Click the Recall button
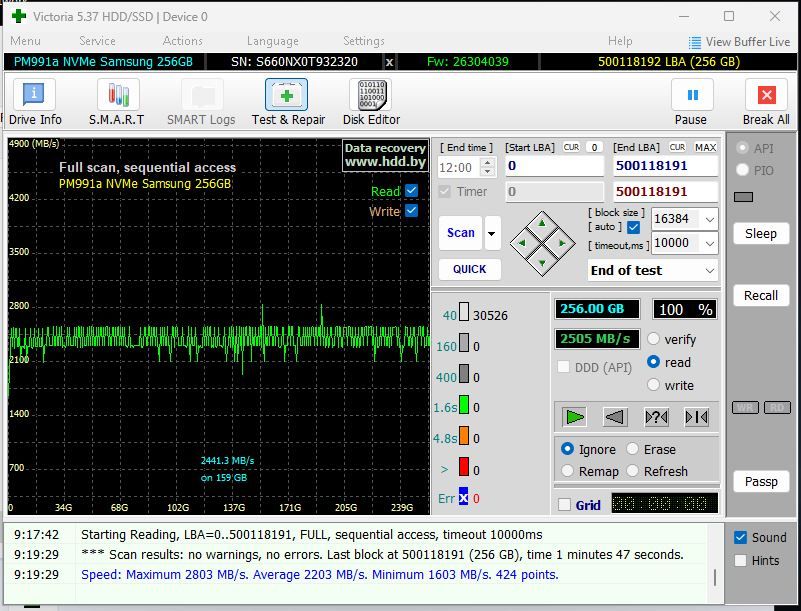 (761, 295)
